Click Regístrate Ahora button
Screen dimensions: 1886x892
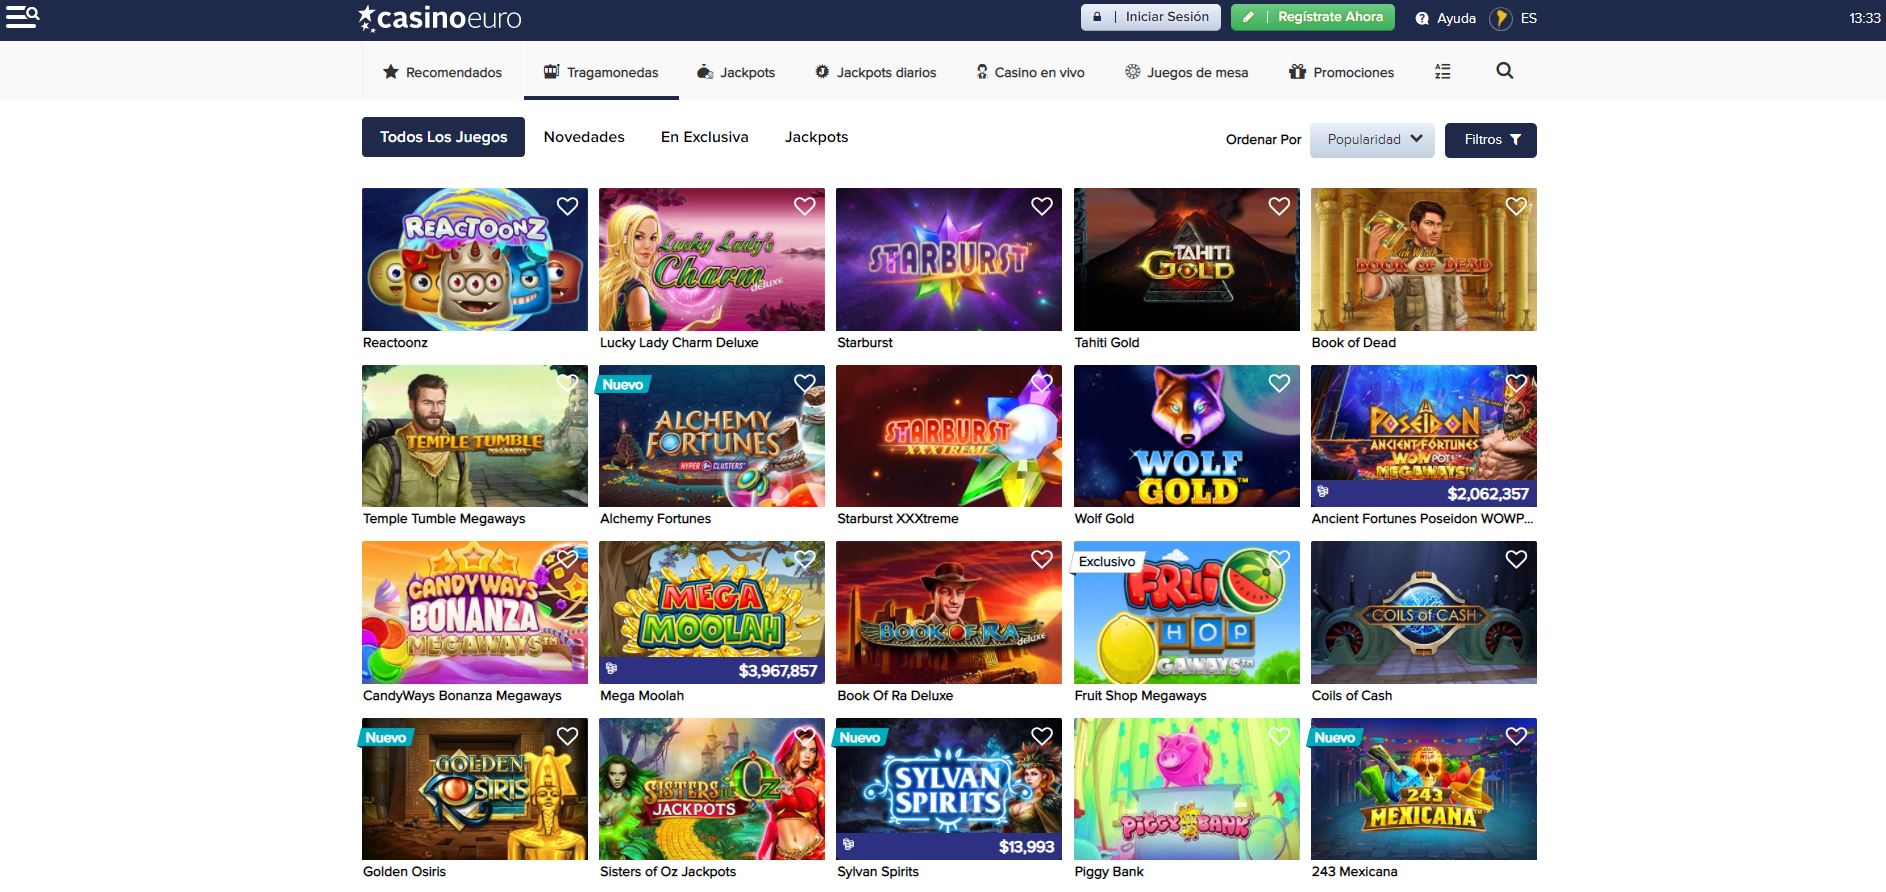tap(1312, 17)
